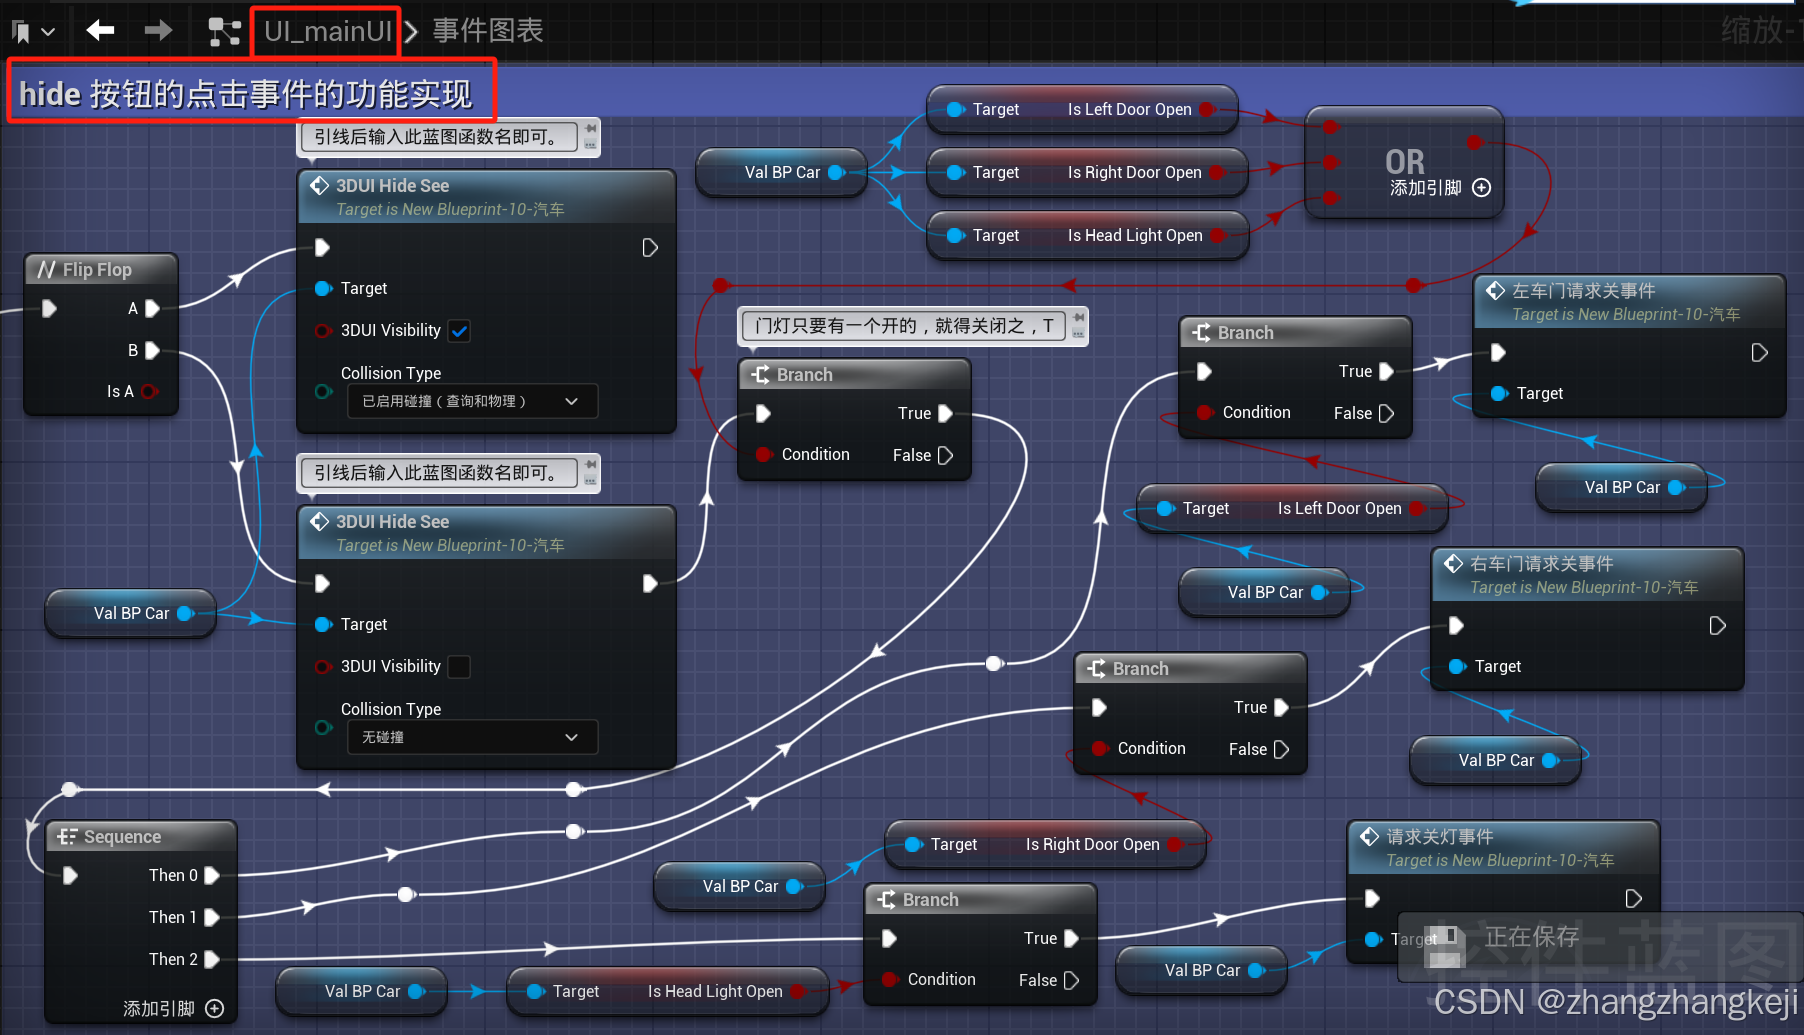Viewport: 1804px width, 1035px height.
Task: Click True pin of Branch near 右车门请求关事件
Action: (x=1281, y=708)
